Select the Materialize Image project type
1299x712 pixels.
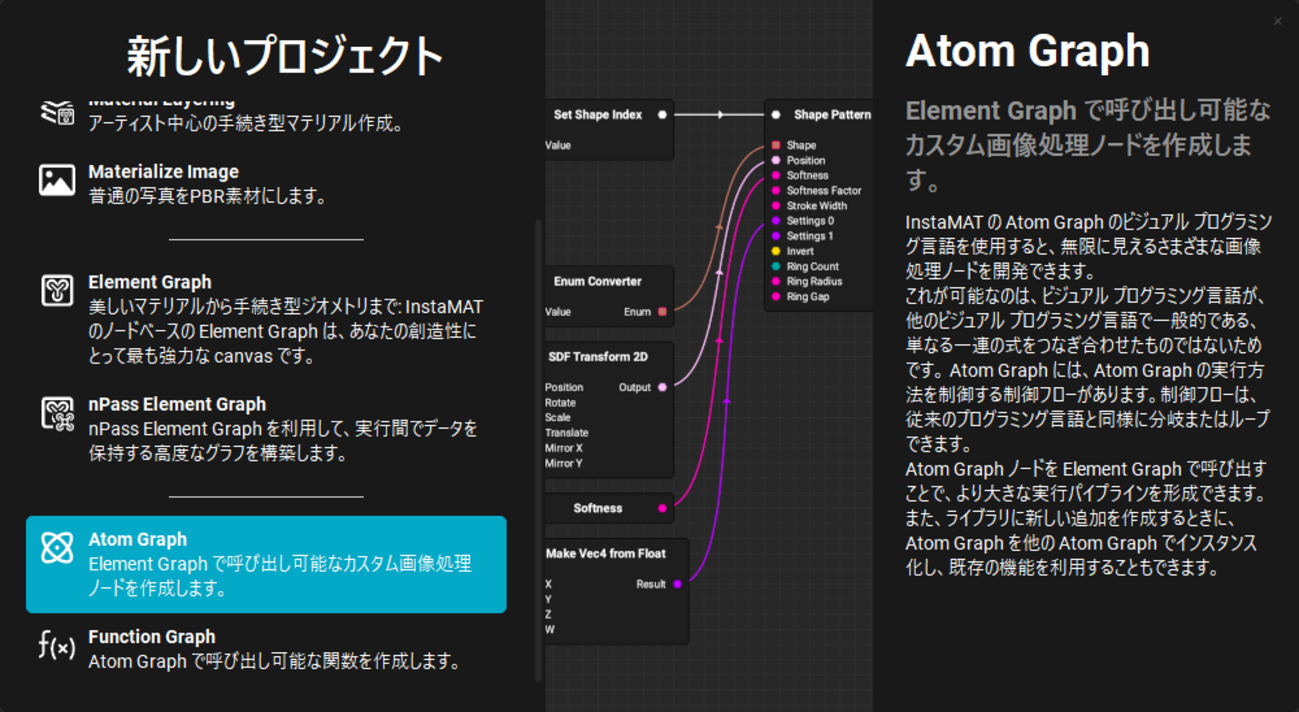click(266, 184)
